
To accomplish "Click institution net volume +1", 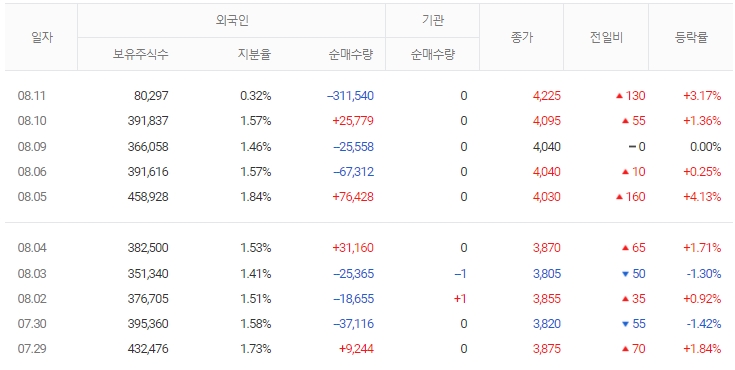I will (460, 299).
